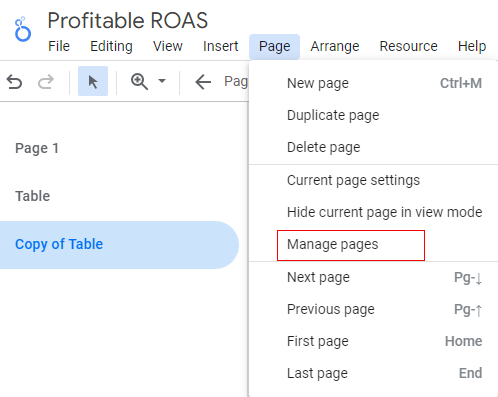This screenshot has width=498, height=397.
Task: Click the Looker Studio logo icon
Action: click(x=23, y=29)
